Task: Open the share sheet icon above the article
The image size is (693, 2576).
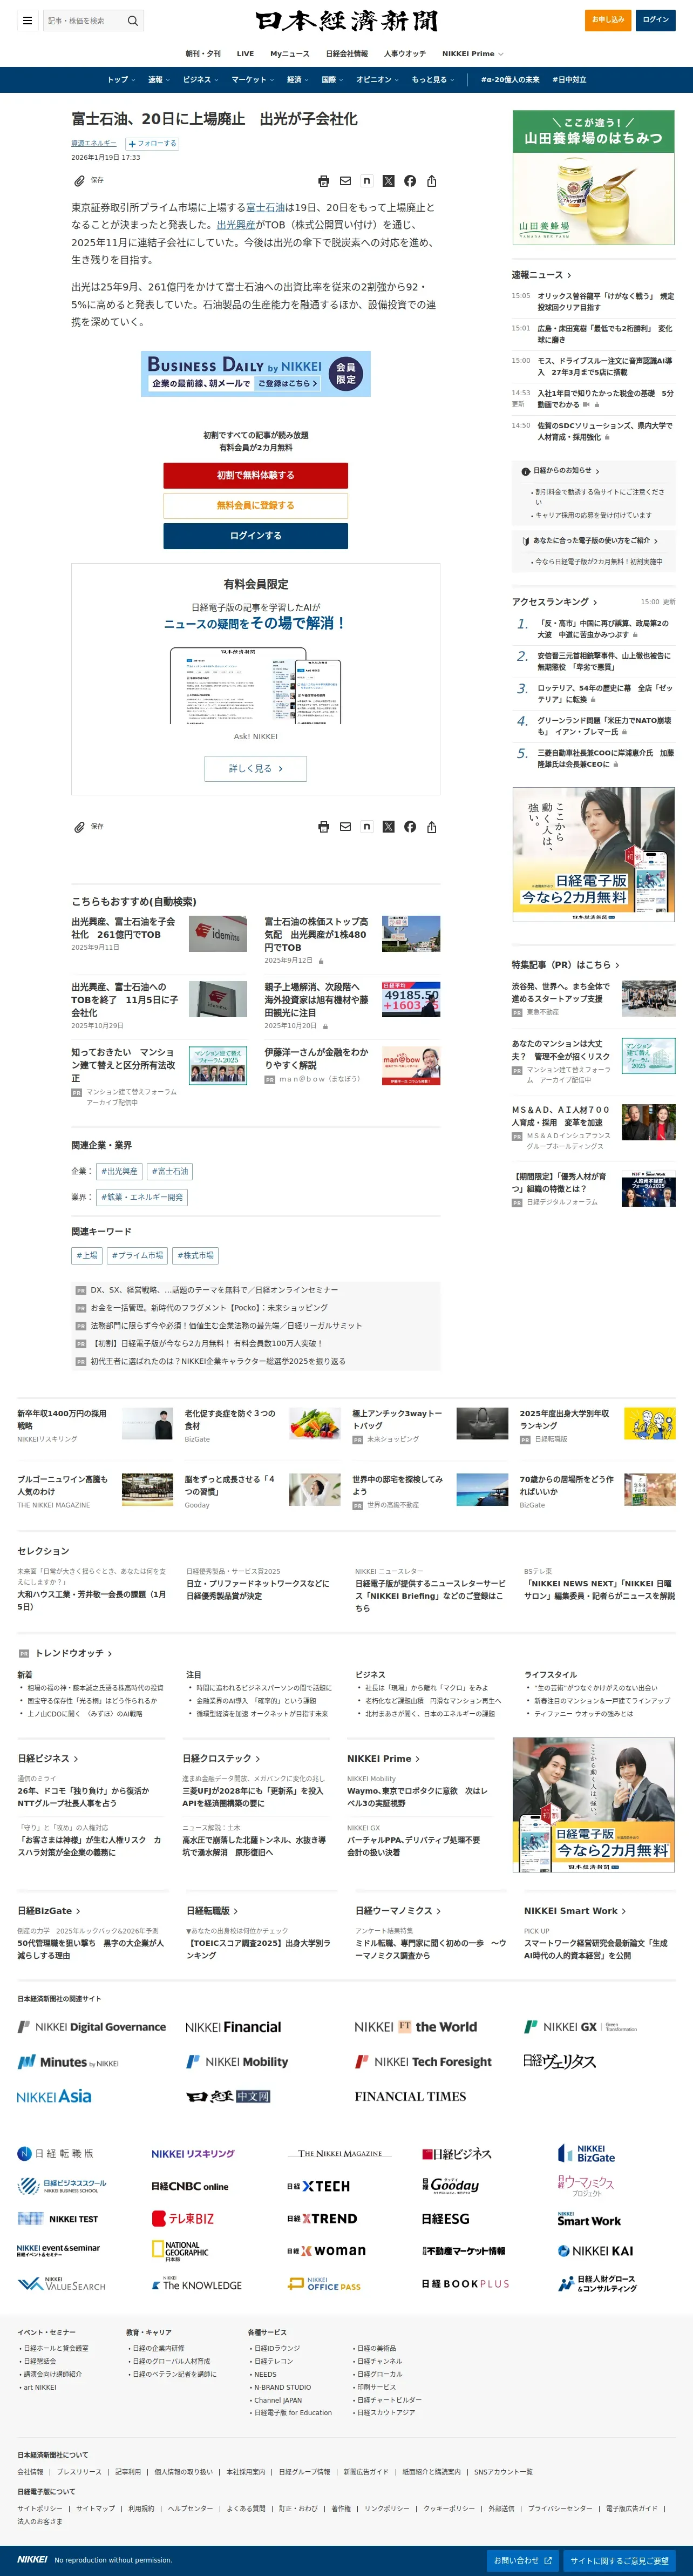Action: [x=432, y=181]
